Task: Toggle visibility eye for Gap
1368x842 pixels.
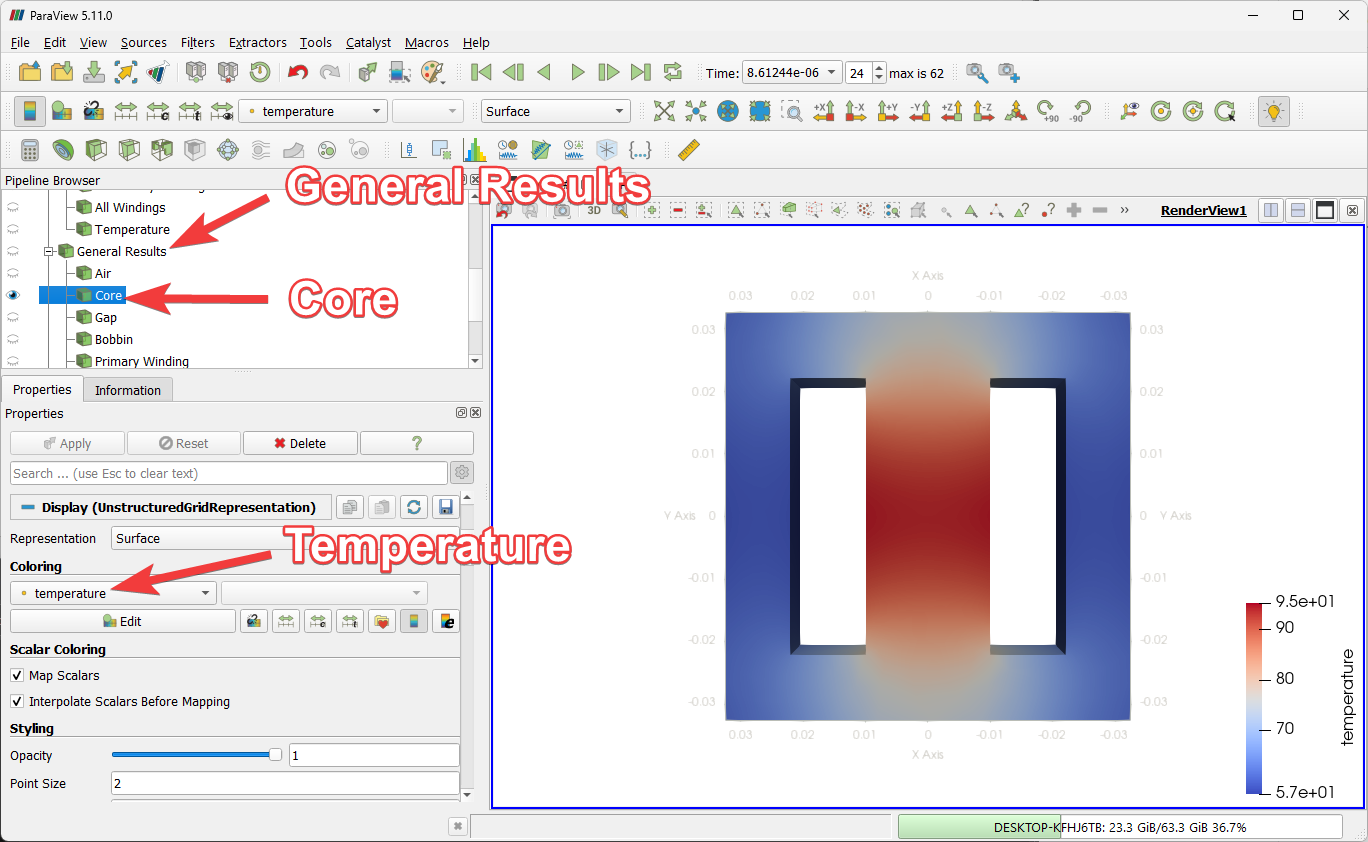Action: pos(14,317)
